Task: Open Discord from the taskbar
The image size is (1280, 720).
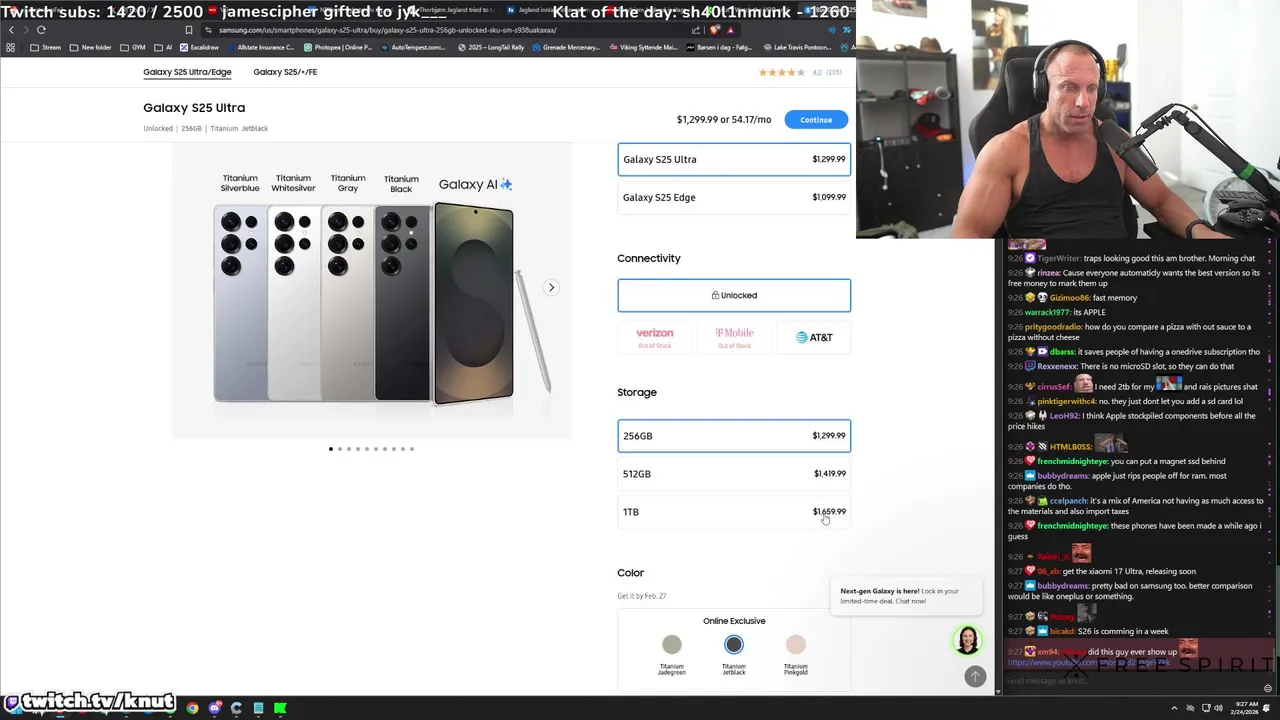Action: (x=214, y=708)
